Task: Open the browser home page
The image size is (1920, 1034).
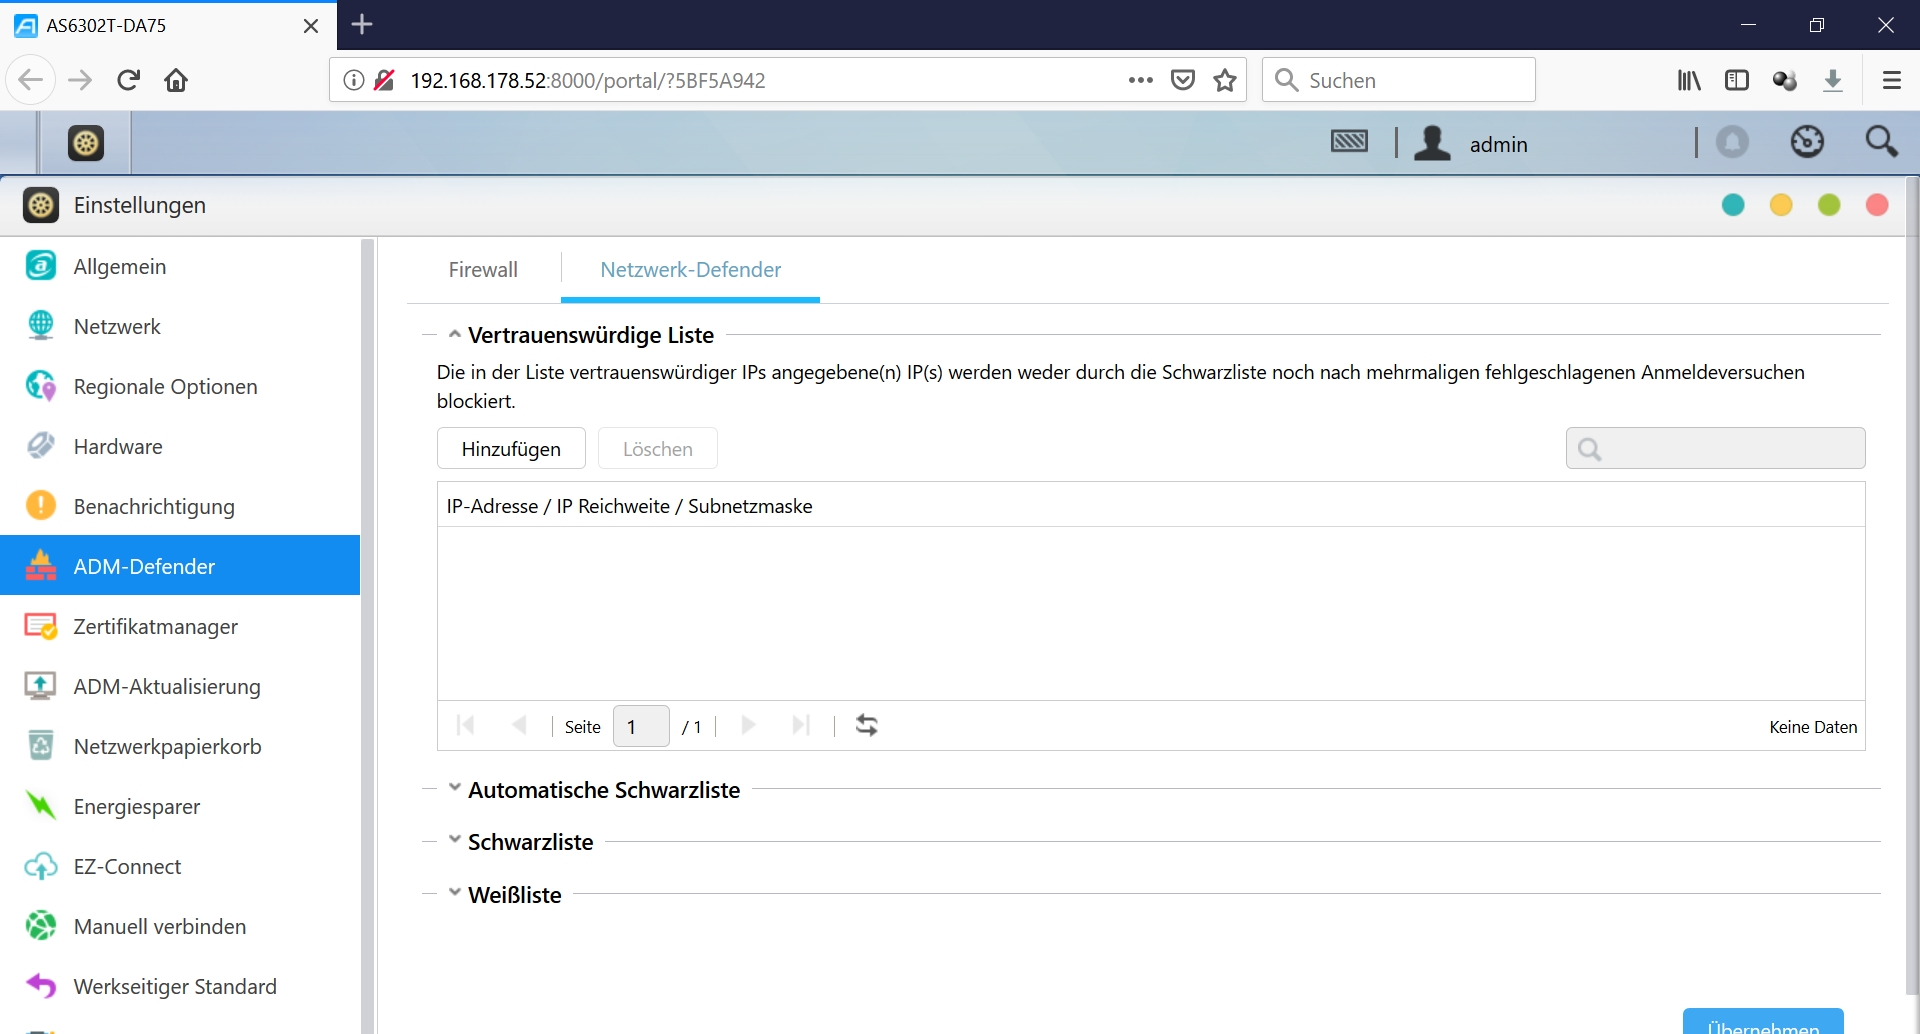Action: point(176,80)
